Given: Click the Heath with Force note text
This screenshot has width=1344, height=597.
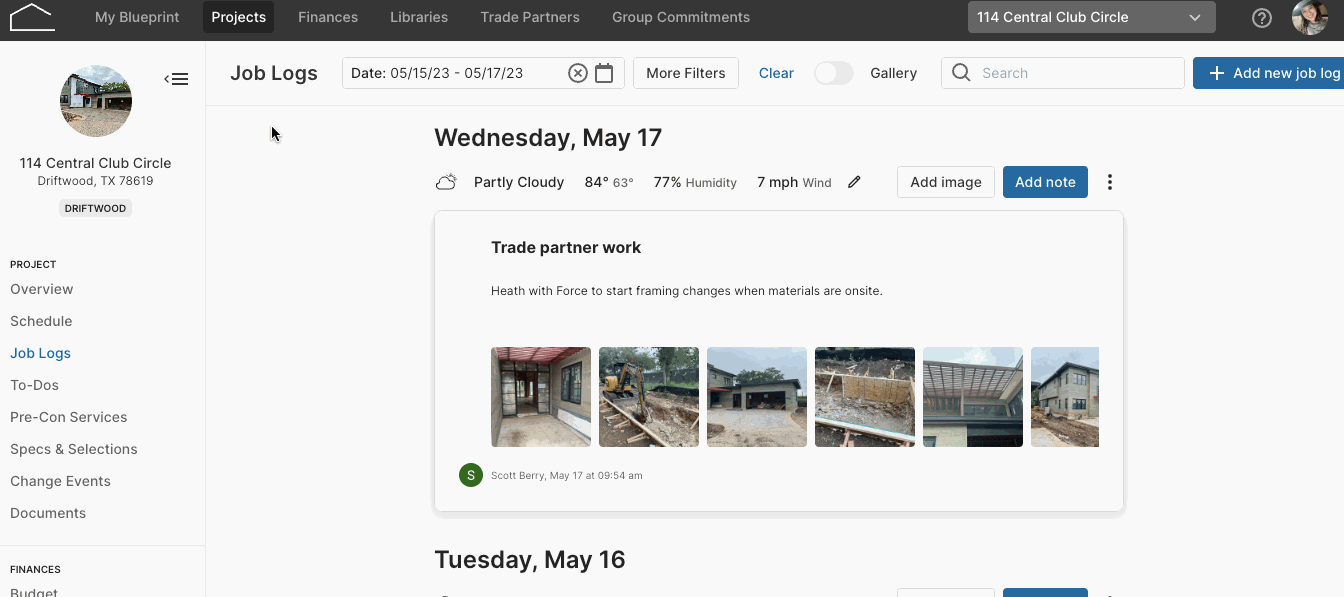Looking at the screenshot, I should (x=686, y=291).
